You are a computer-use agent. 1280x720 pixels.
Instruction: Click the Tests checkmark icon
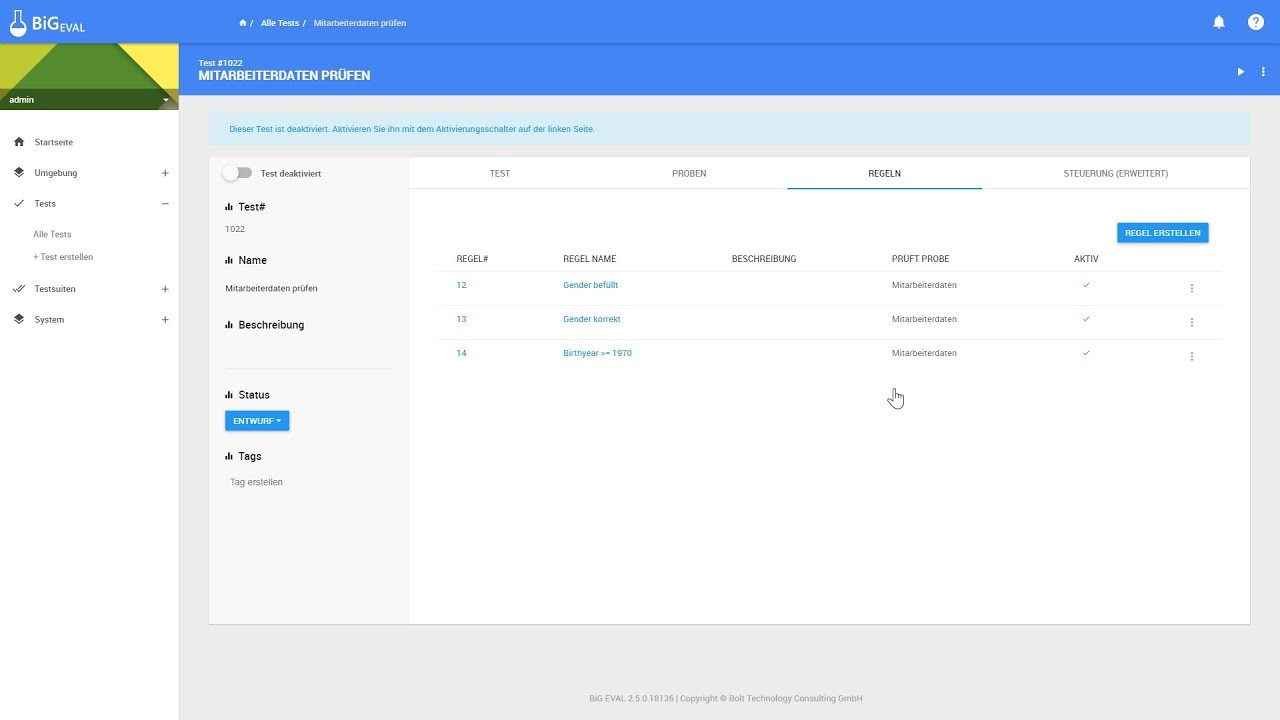click(x=19, y=203)
